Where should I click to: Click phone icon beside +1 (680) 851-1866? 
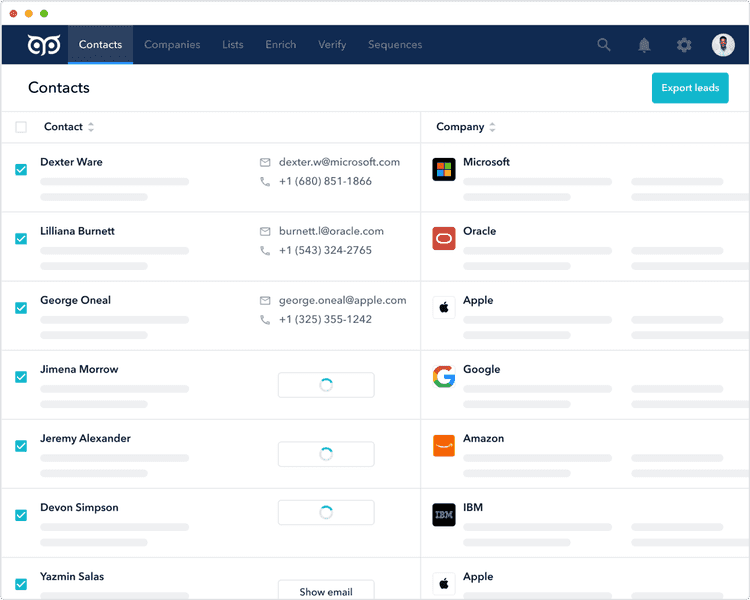coord(265,181)
